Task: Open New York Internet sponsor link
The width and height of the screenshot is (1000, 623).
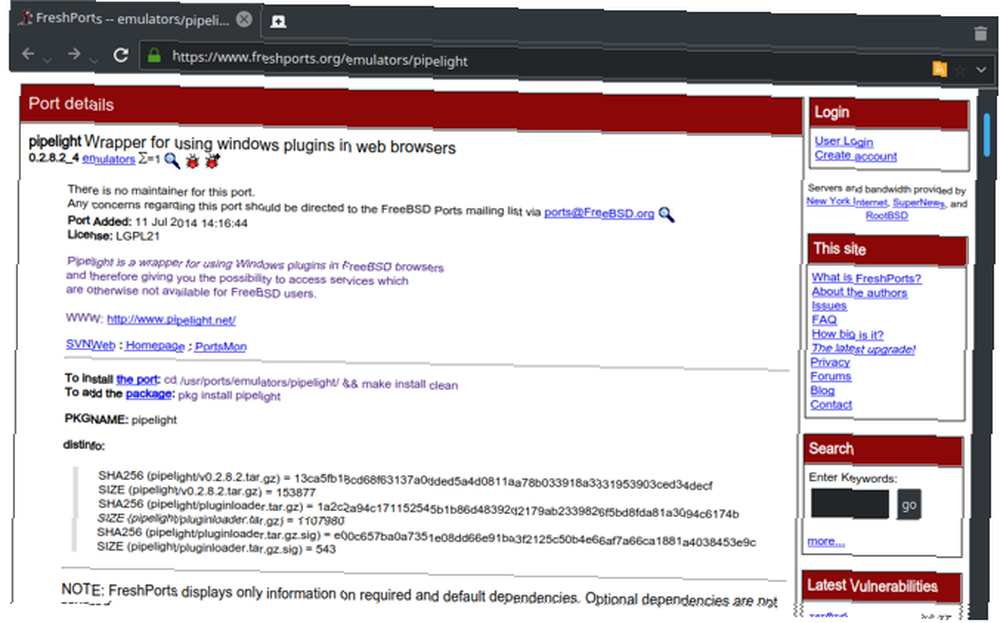Action: pos(847,202)
